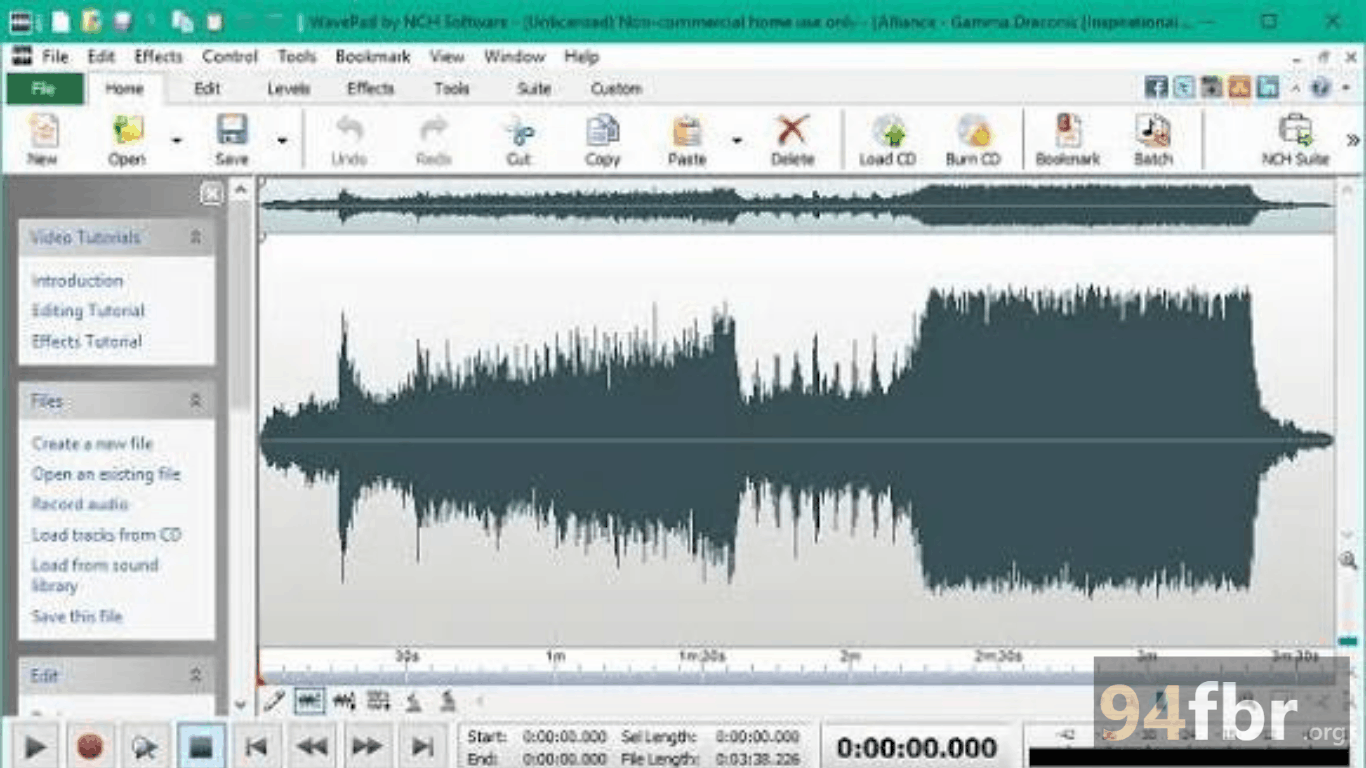Start recording with the red Record button
The height and width of the screenshot is (768, 1366).
pyautogui.click(x=91, y=746)
